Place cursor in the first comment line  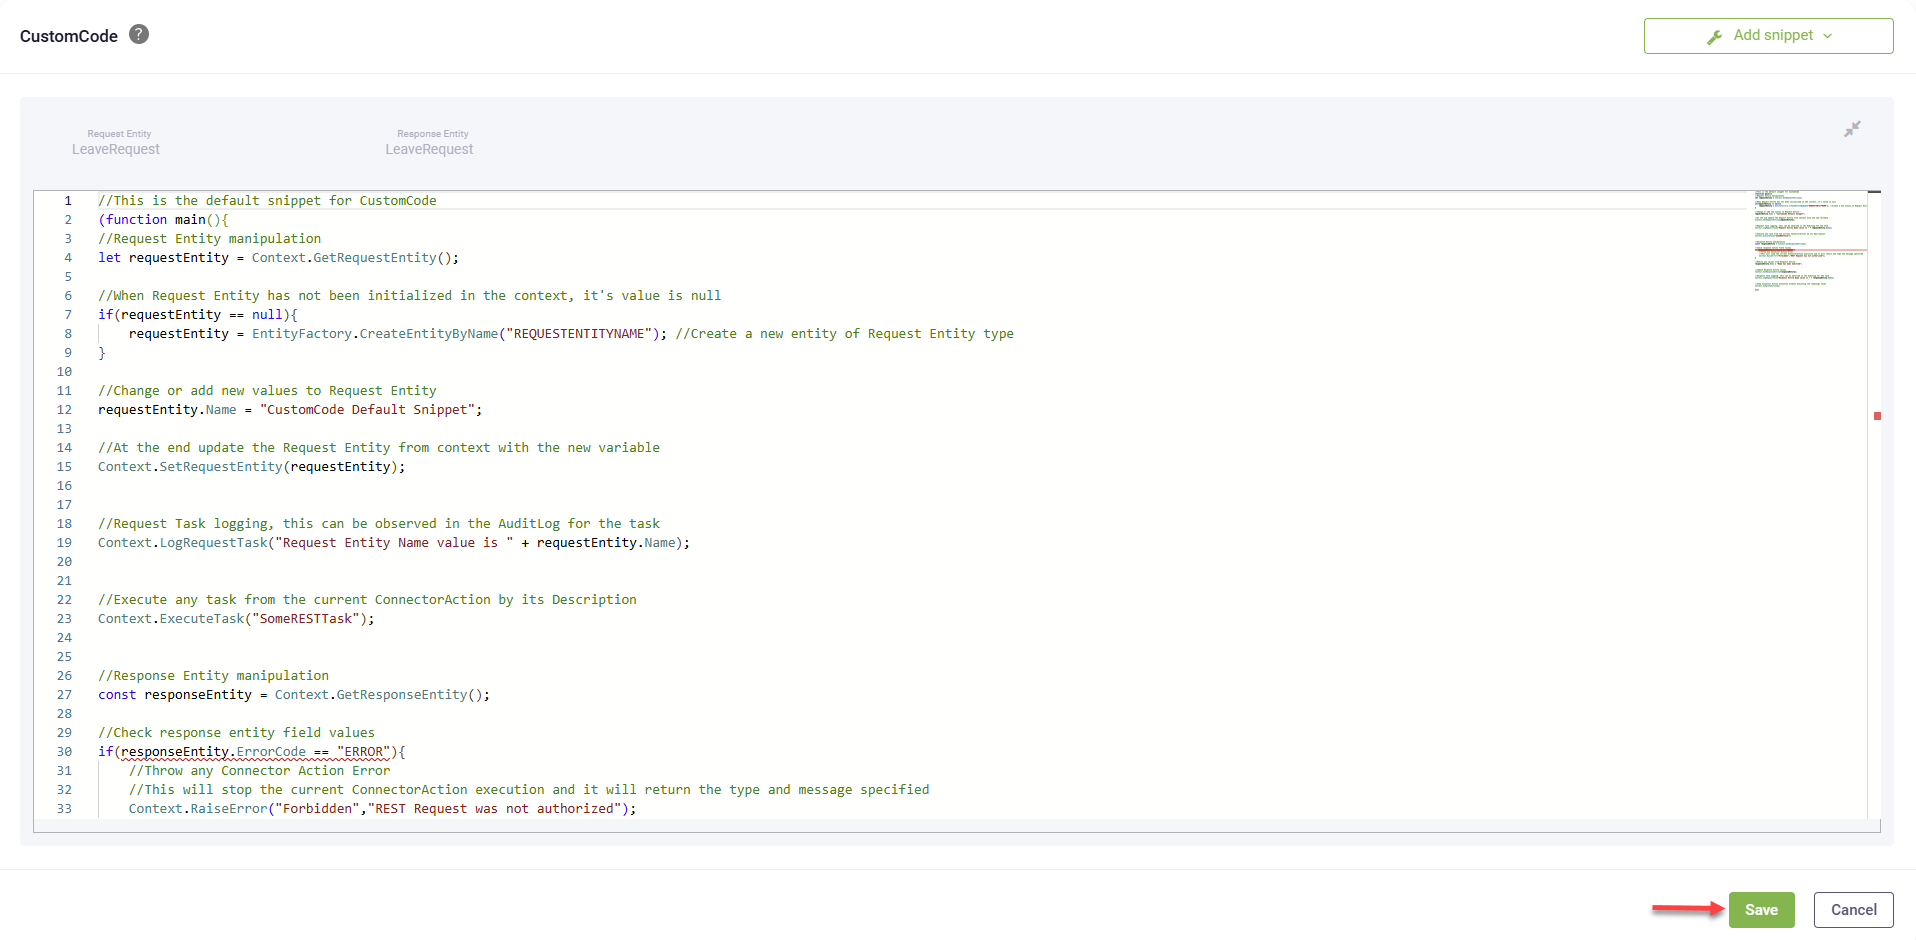coord(267,201)
